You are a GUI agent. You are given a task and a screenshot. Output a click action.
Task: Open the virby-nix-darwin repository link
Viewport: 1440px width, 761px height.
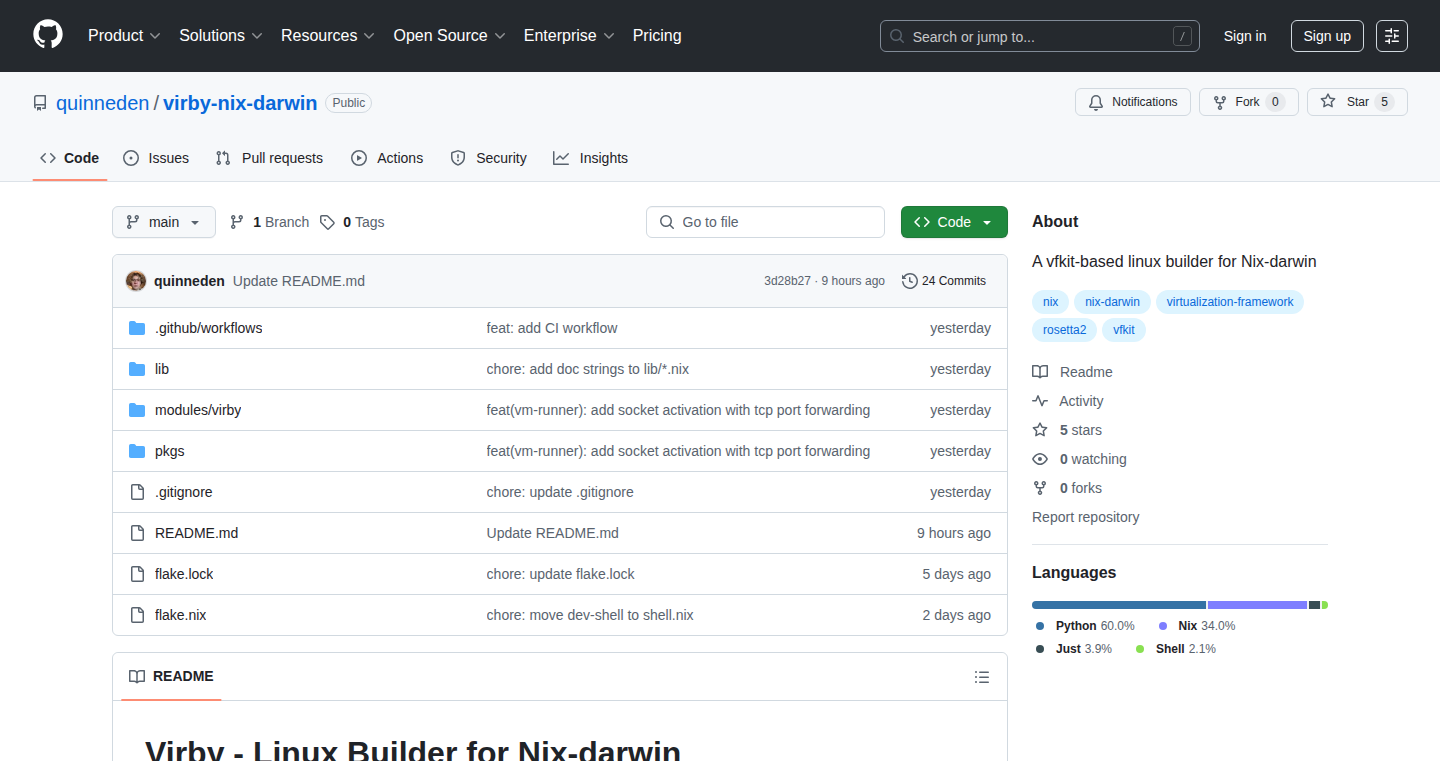pos(240,103)
